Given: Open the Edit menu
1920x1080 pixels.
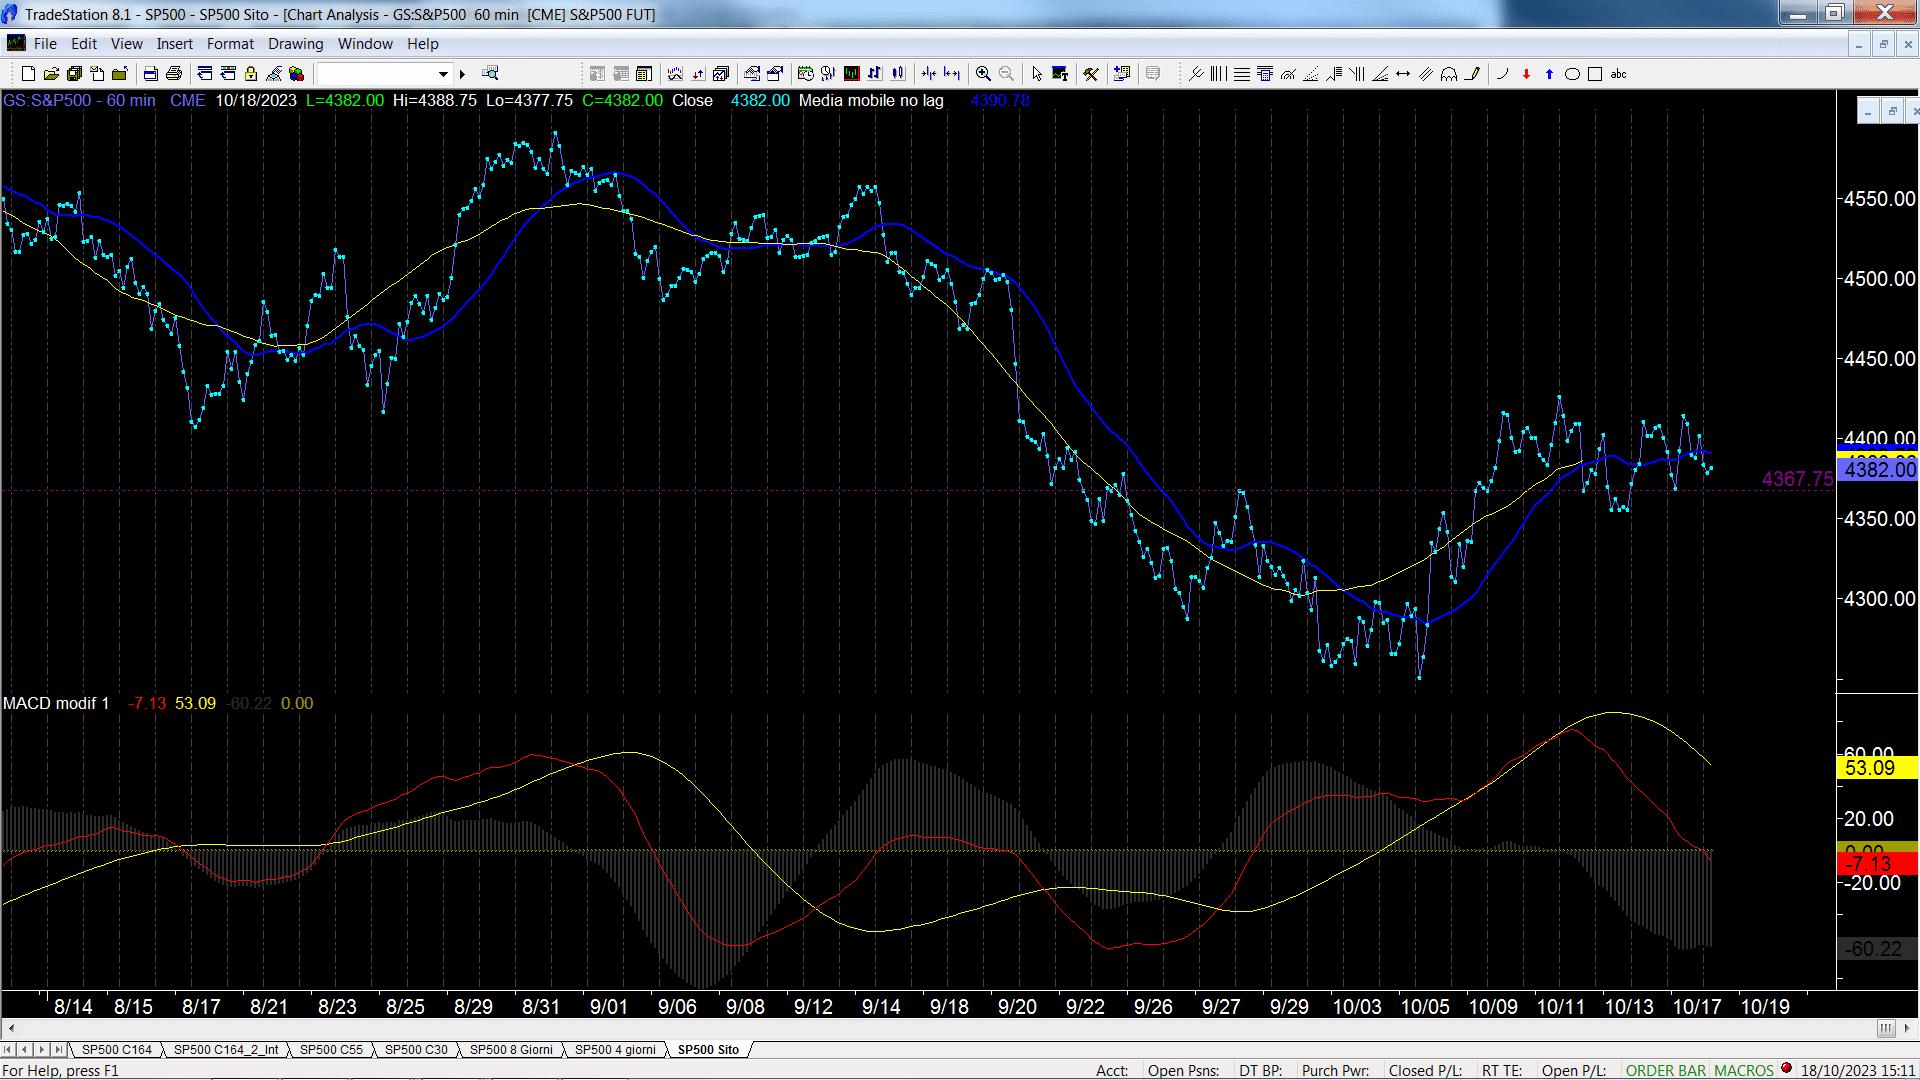Looking at the screenshot, I should pyautogui.click(x=84, y=44).
